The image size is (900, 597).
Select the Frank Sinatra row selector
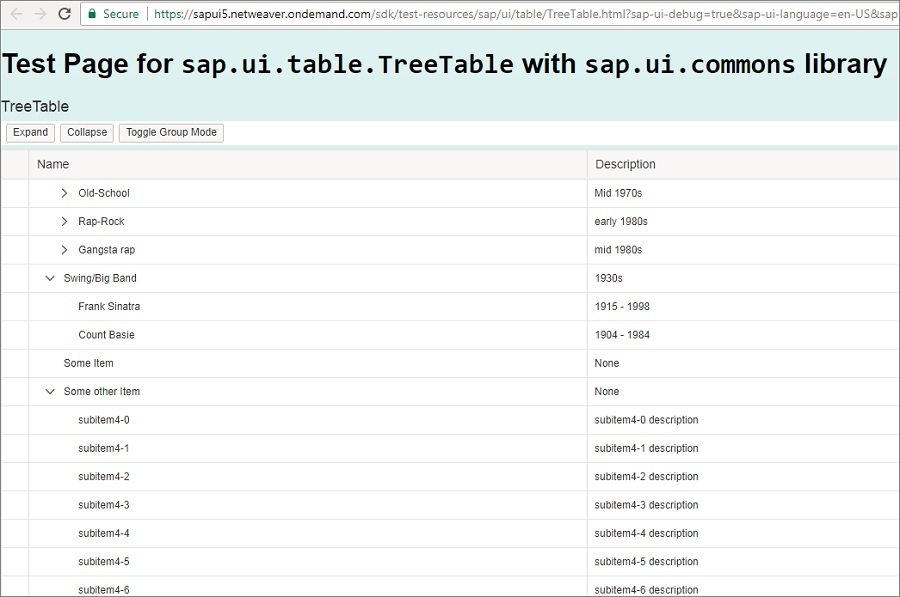click(x=14, y=306)
